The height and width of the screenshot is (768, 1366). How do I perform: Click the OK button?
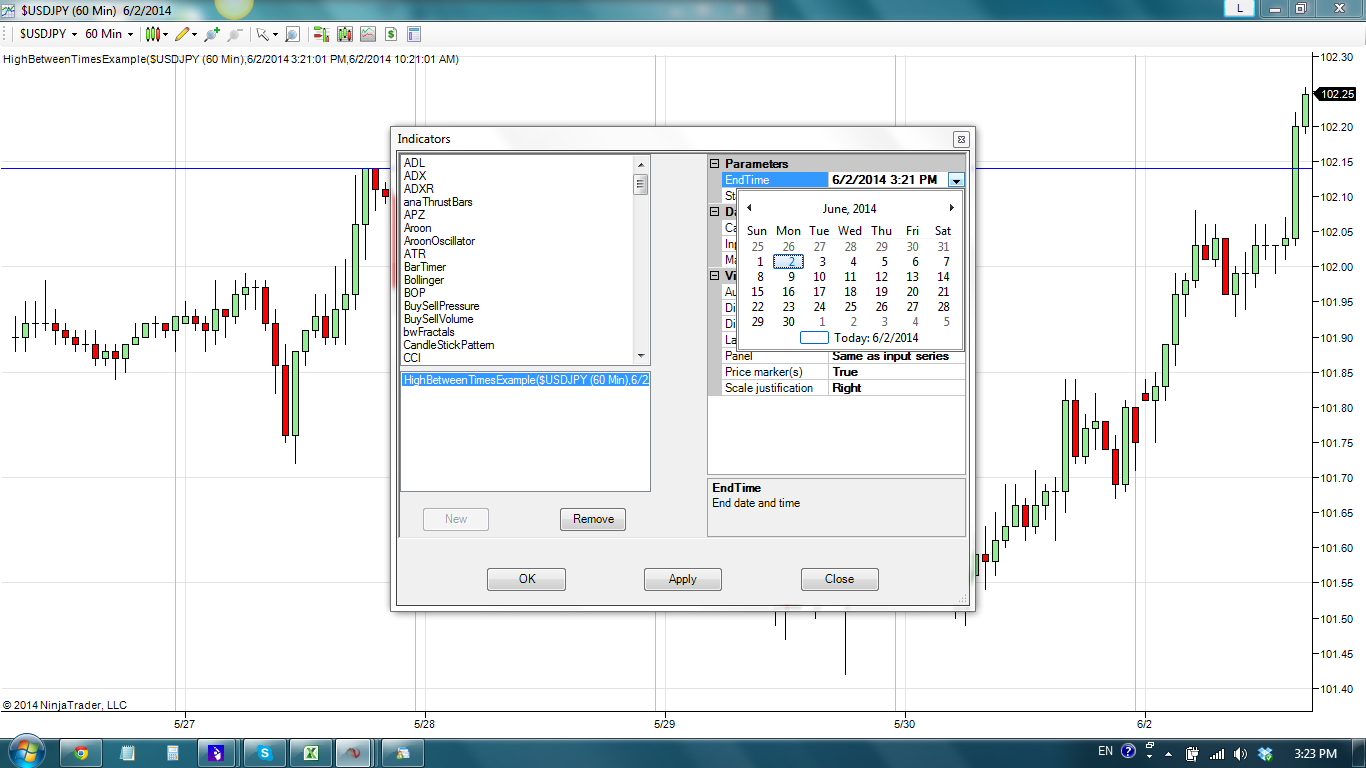(x=527, y=579)
